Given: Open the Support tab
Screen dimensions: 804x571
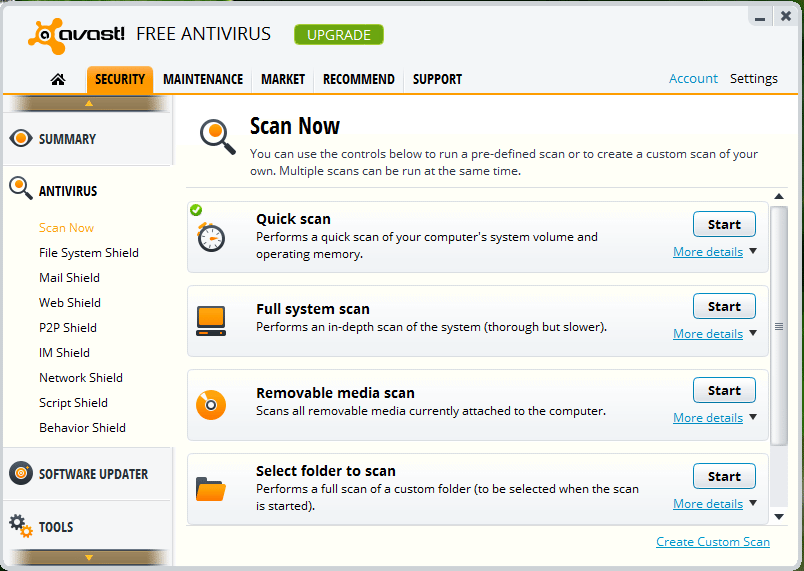Looking at the screenshot, I should pos(437,79).
